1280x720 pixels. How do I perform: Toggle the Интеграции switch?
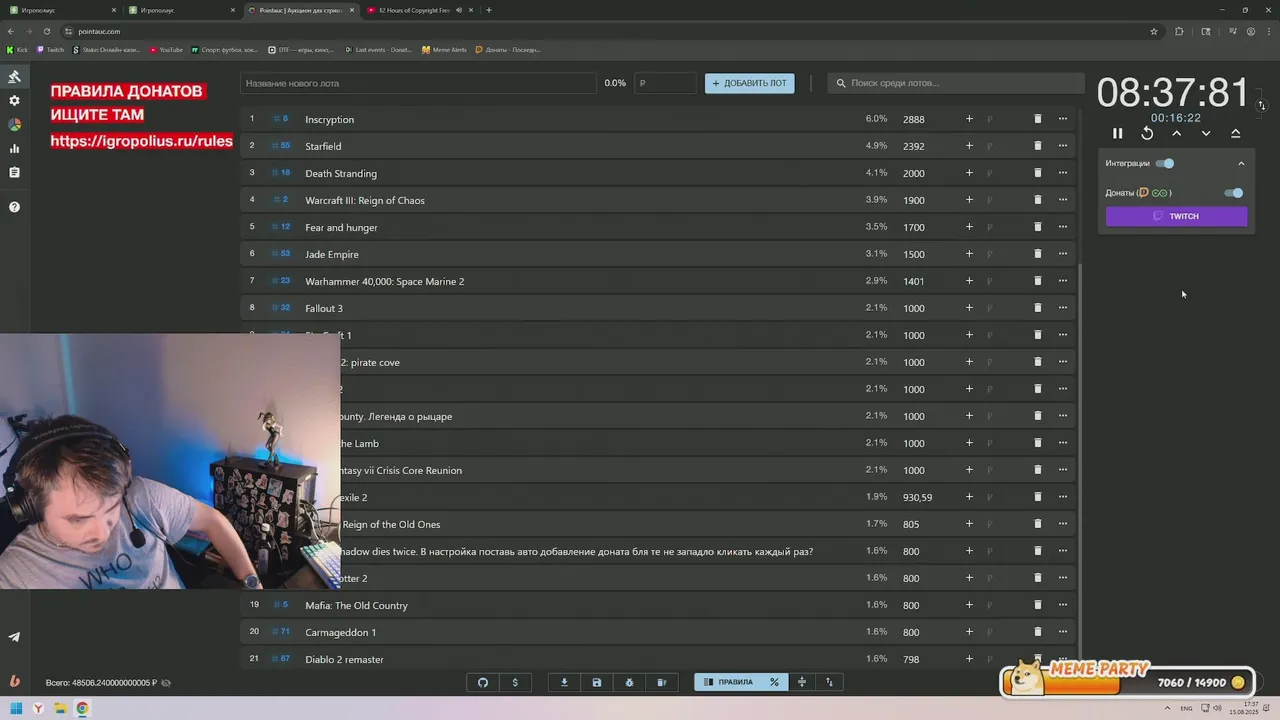coord(1165,163)
